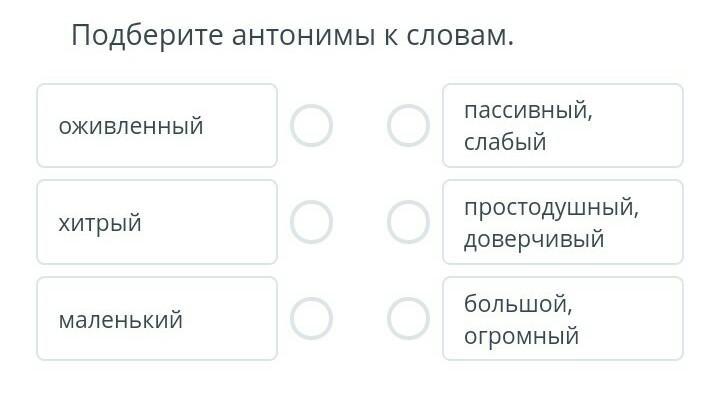Select the radio circle next to 'оживленный'
The width and height of the screenshot is (720, 398).
311,125
